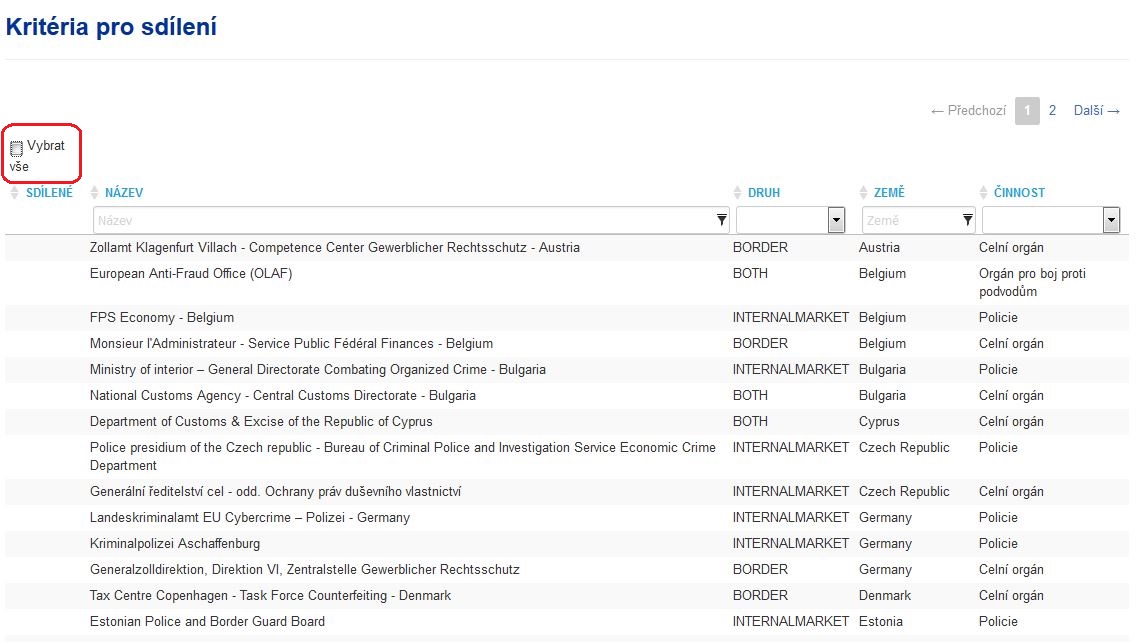1139x642 pixels.
Task: Open filter funnel icon in Země field
Action: tap(968, 220)
